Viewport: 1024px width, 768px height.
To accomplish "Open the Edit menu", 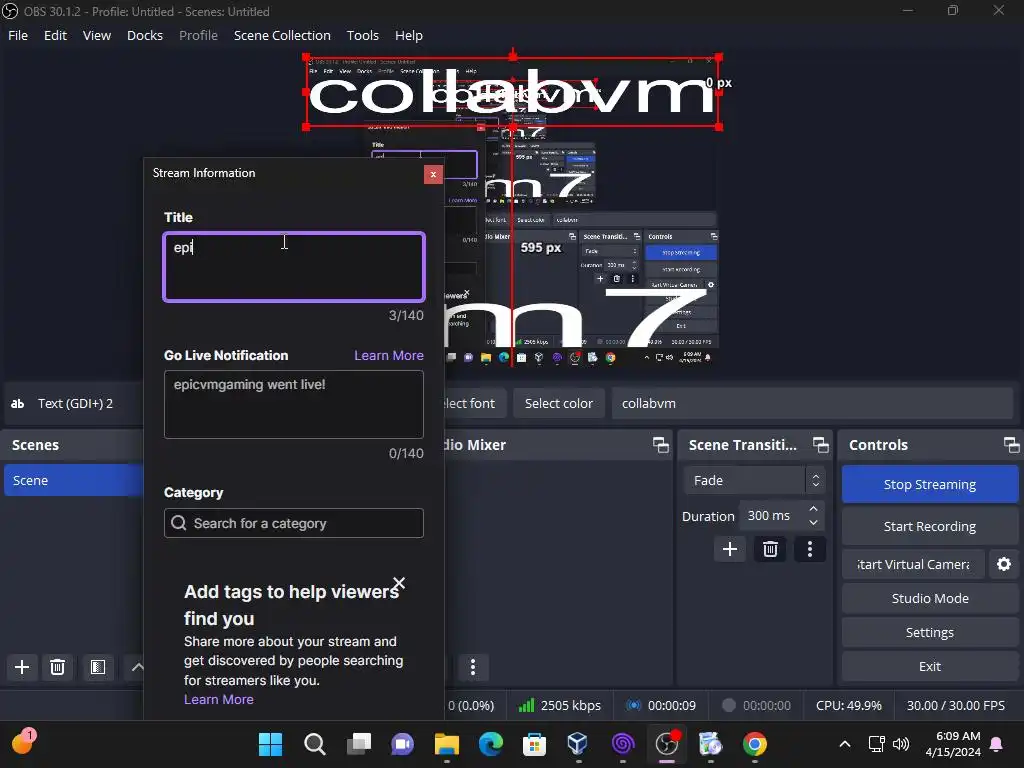I will click(56, 35).
